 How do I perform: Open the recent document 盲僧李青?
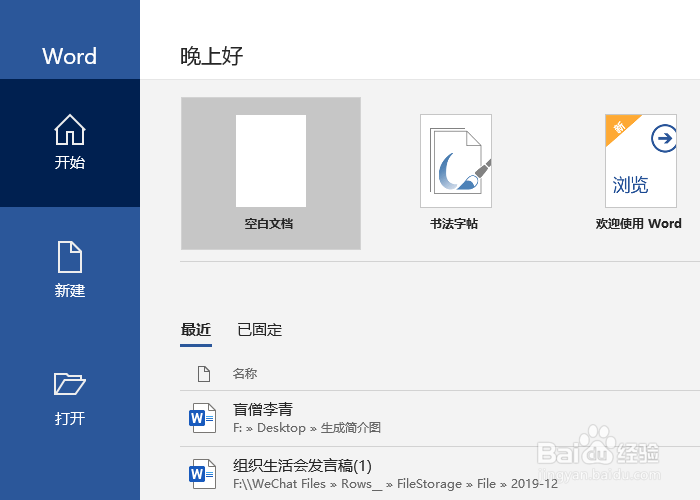440,418
